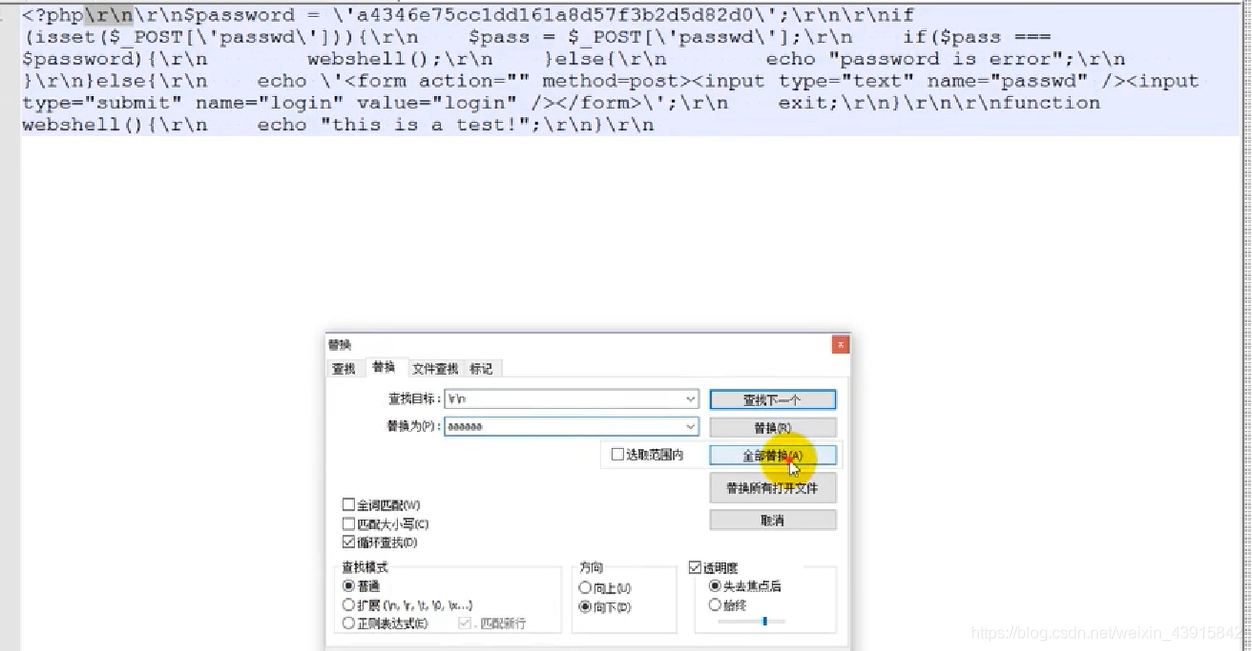The height and width of the screenshot is (651, 1252).
Task: Click 'webshell();' text in the editor
Action: (375, 59)
